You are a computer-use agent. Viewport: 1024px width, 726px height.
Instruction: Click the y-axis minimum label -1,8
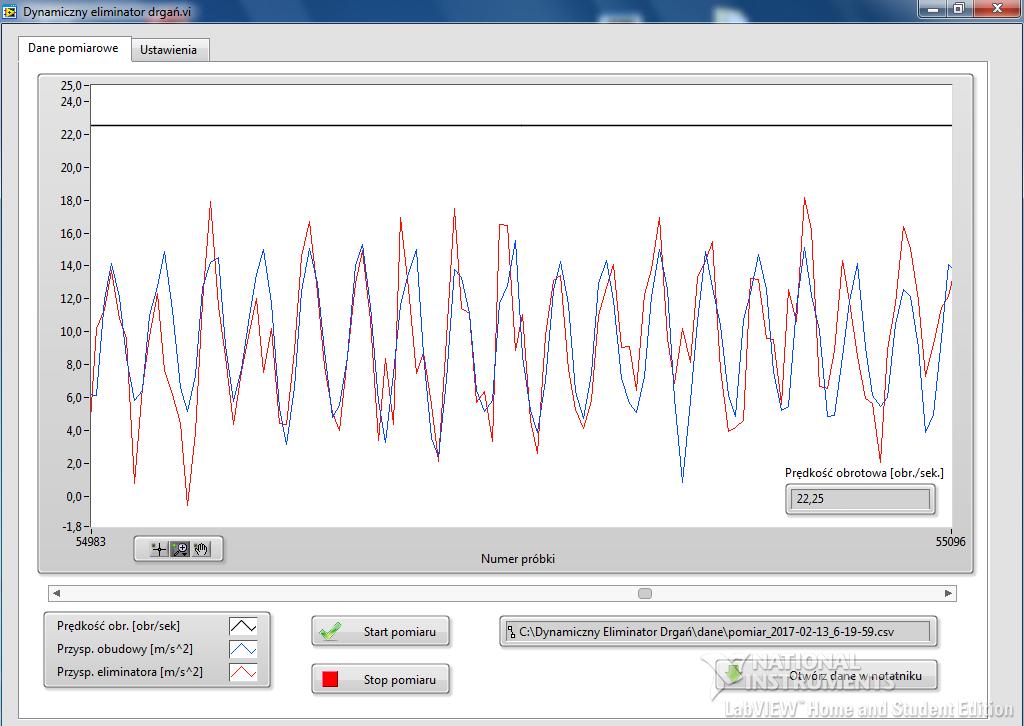coord(71,526)
